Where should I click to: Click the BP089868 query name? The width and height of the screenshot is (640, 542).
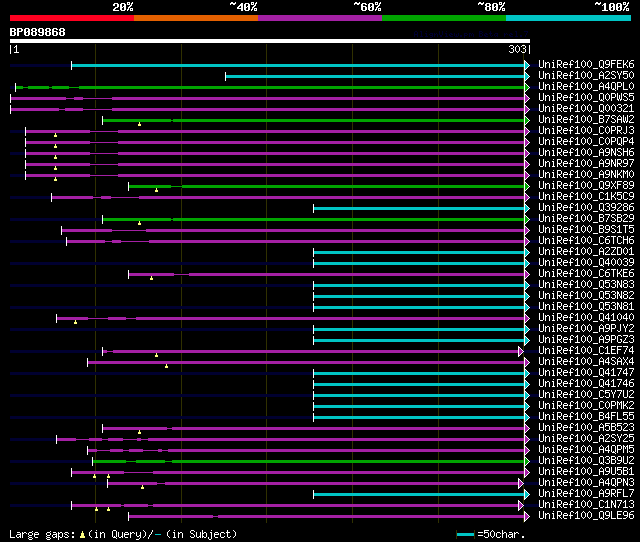[x=38, y=32]
